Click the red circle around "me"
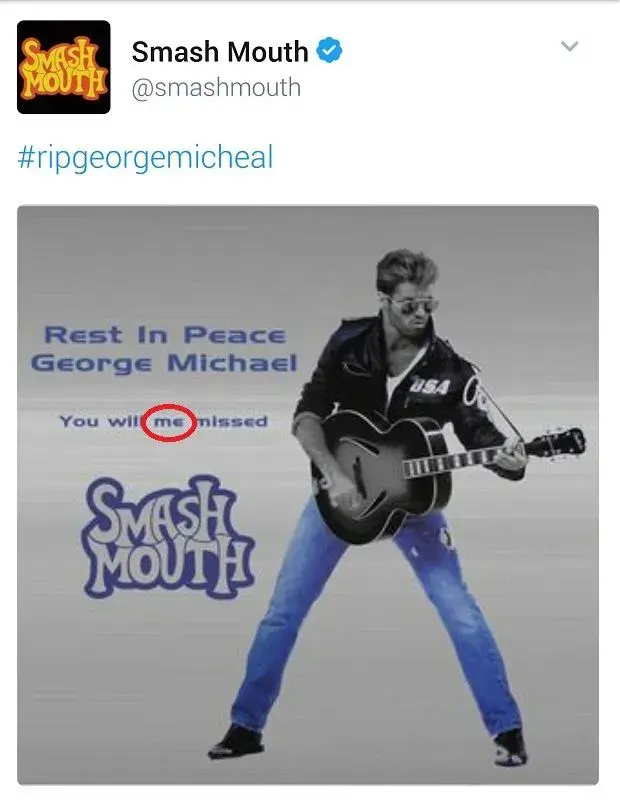The width and height of the screenshot is (620, 807). [x=169, y=422]
